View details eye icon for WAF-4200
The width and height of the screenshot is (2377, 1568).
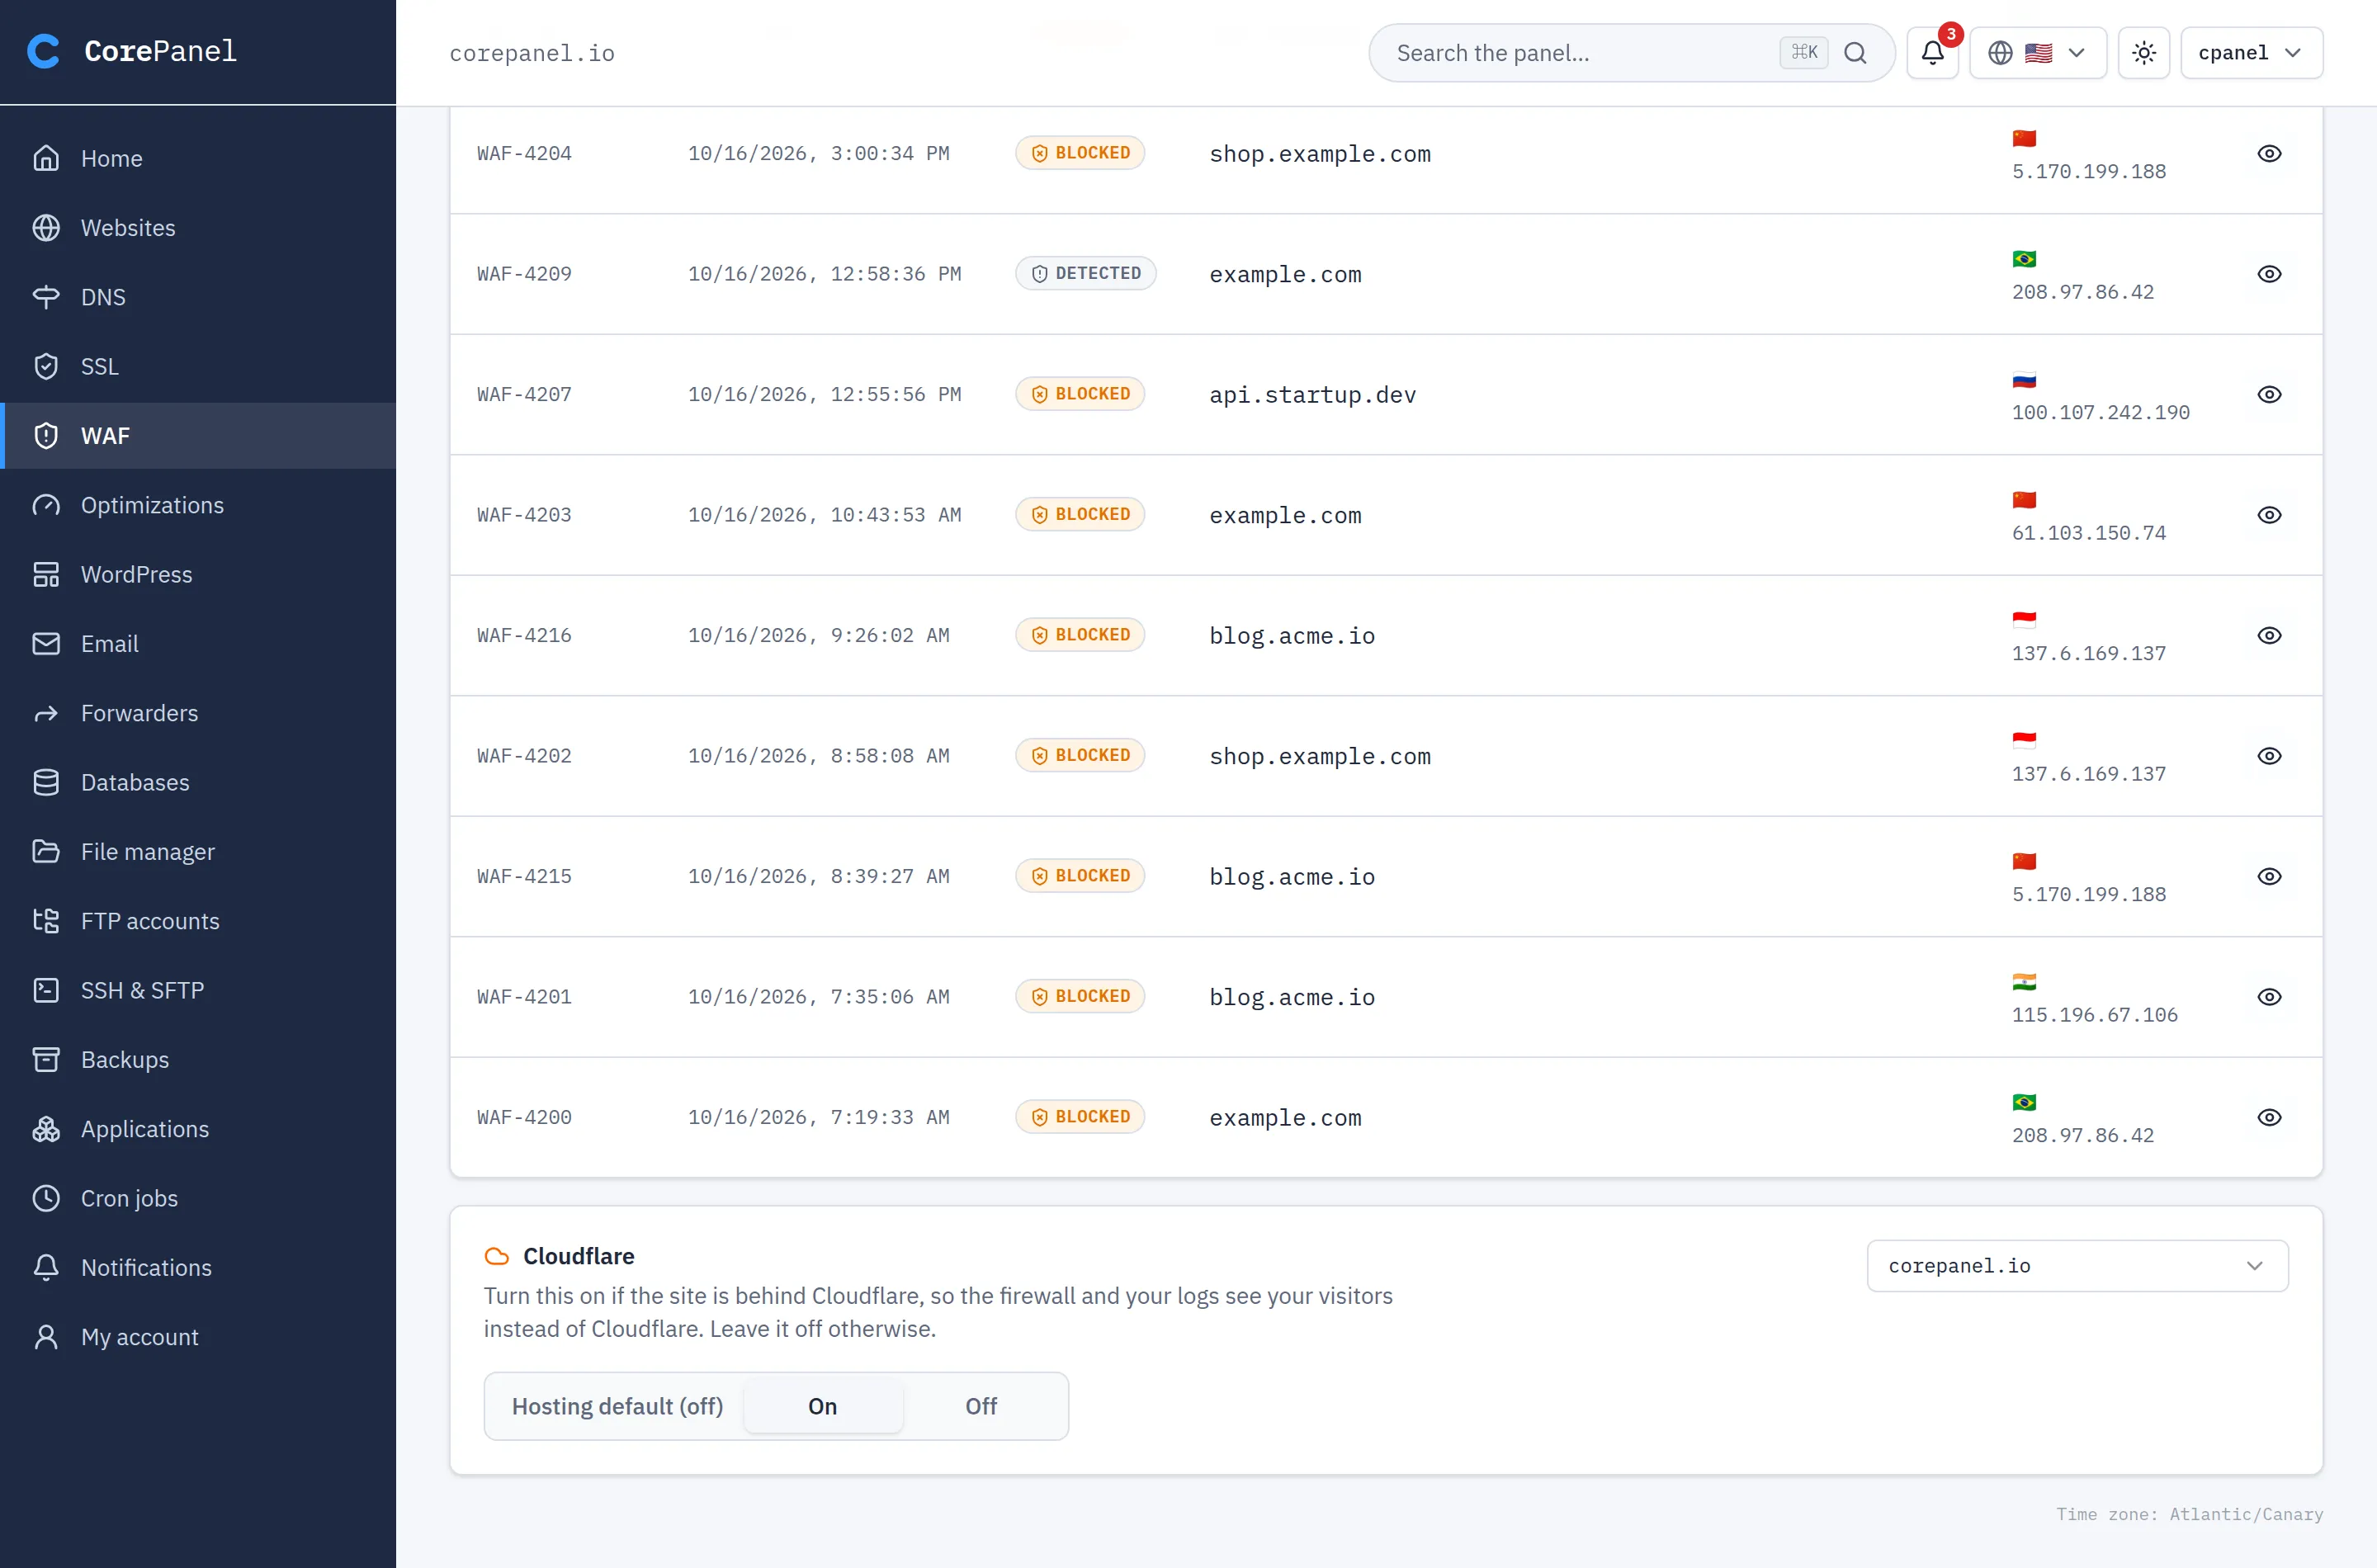[2269, 1117]
